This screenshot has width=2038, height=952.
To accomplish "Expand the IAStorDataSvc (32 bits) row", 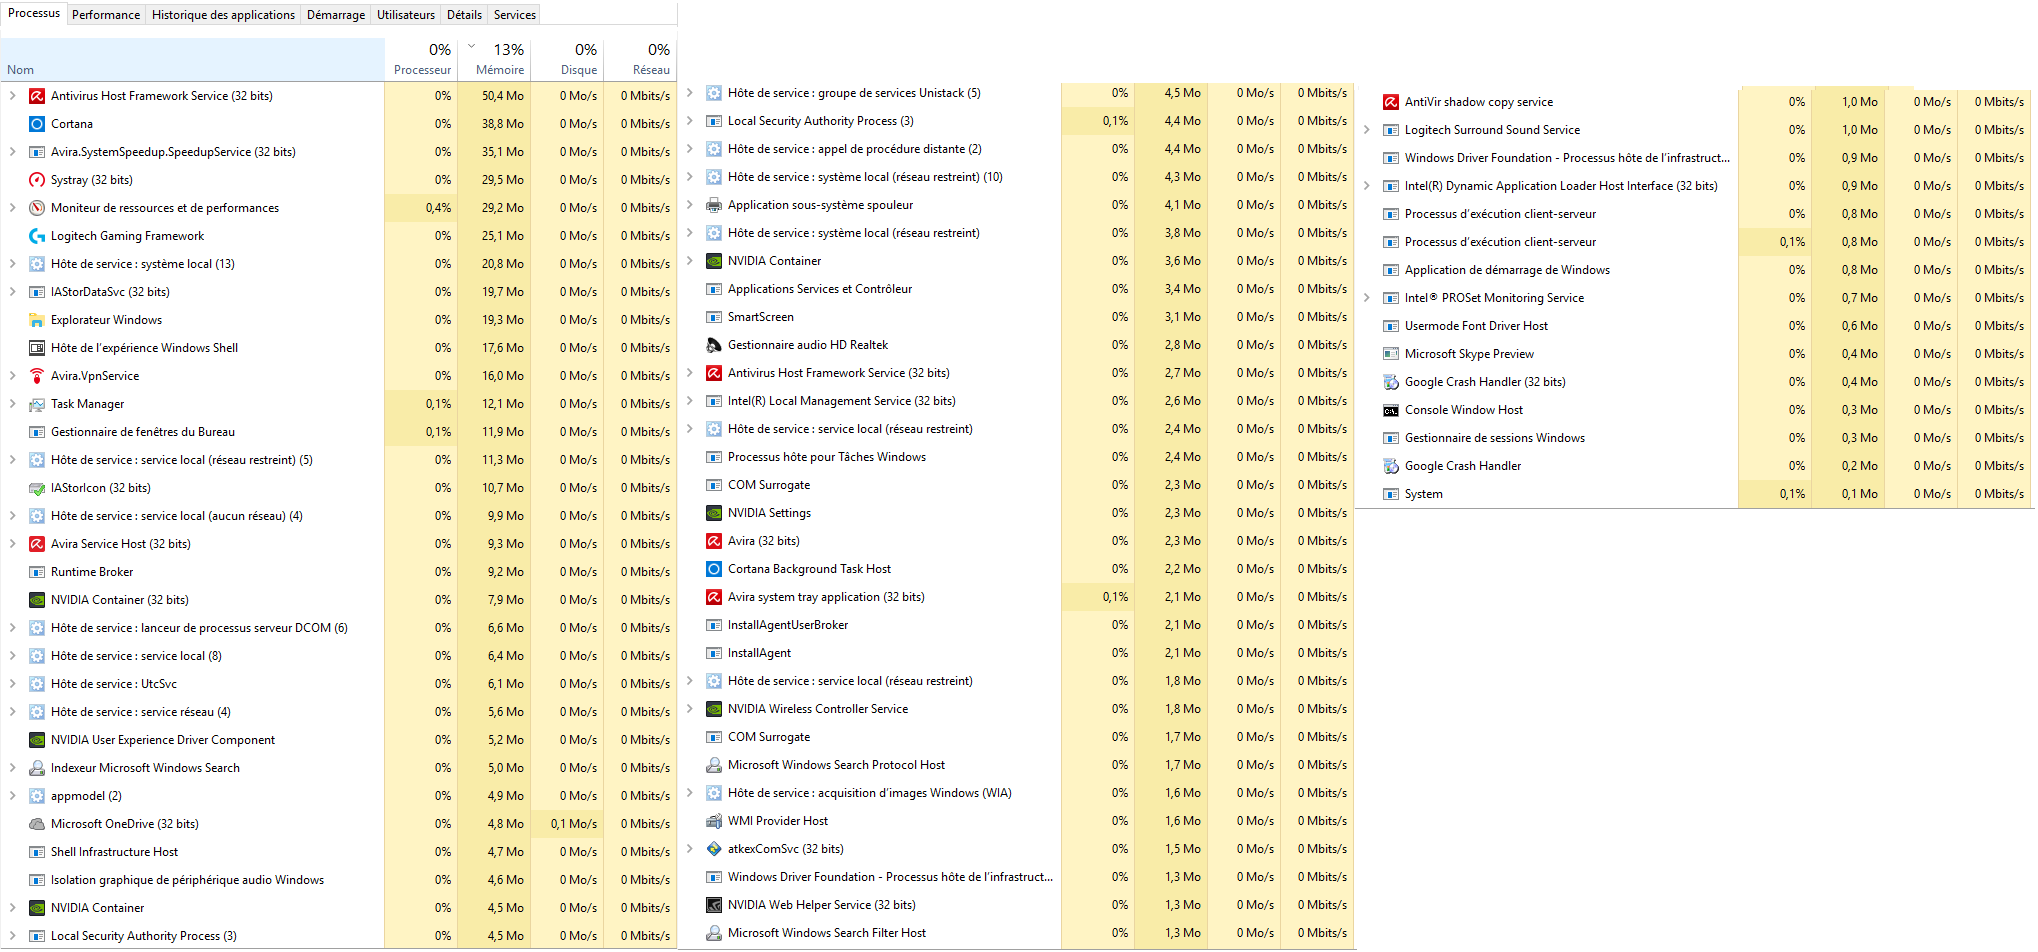I will pyautogui.click(x=12, y=292).
